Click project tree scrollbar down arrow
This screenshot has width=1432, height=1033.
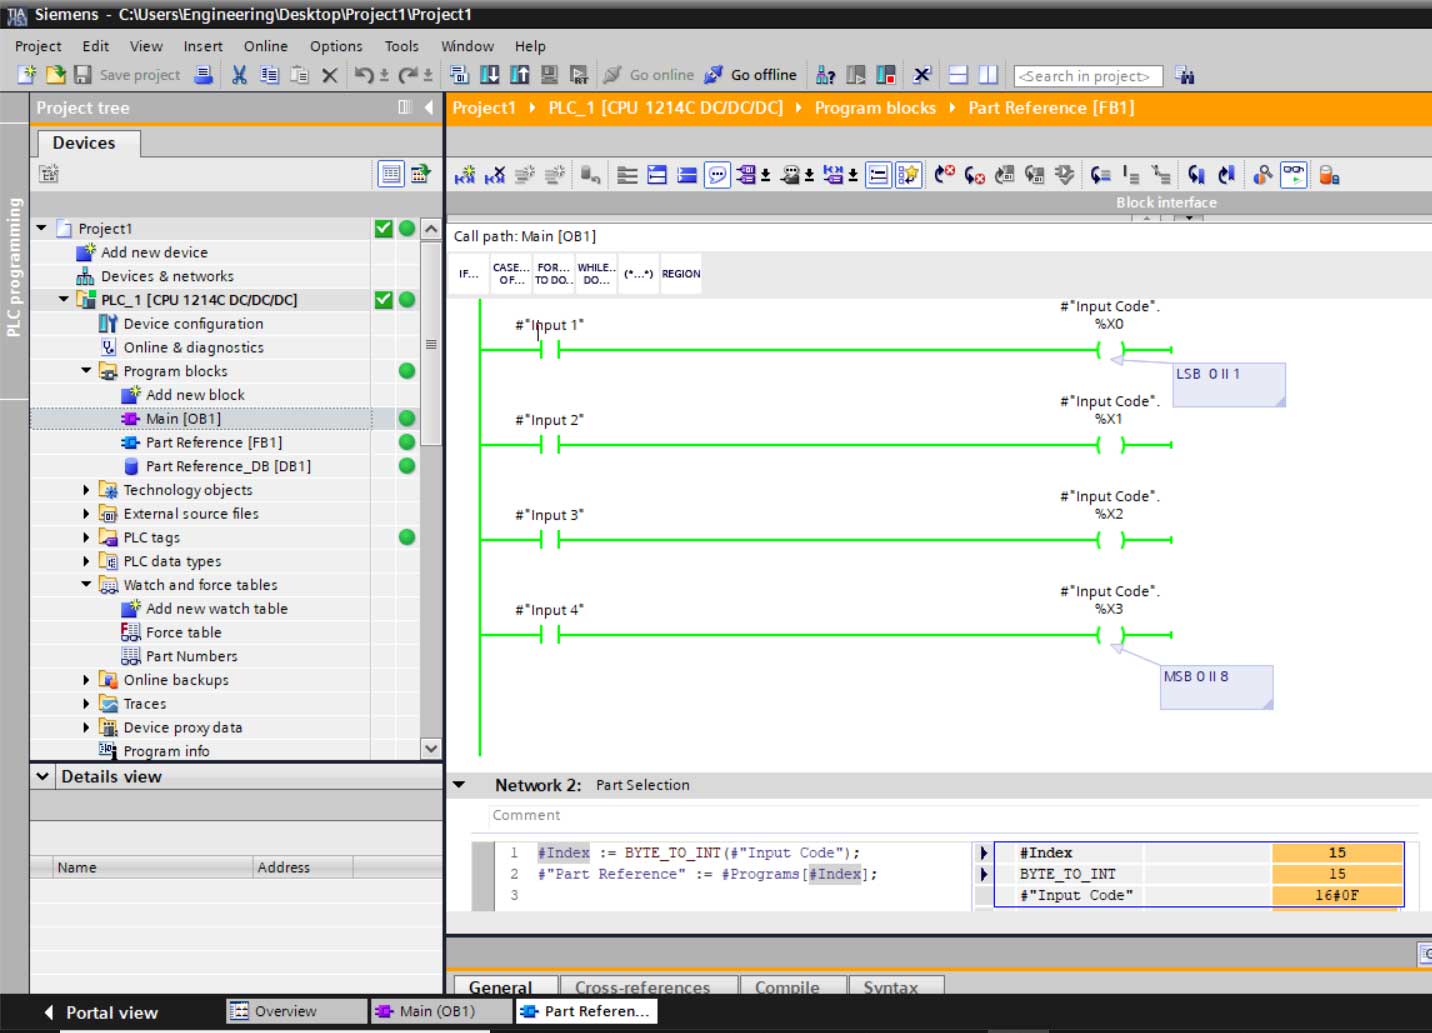click(x=431, y=748)
